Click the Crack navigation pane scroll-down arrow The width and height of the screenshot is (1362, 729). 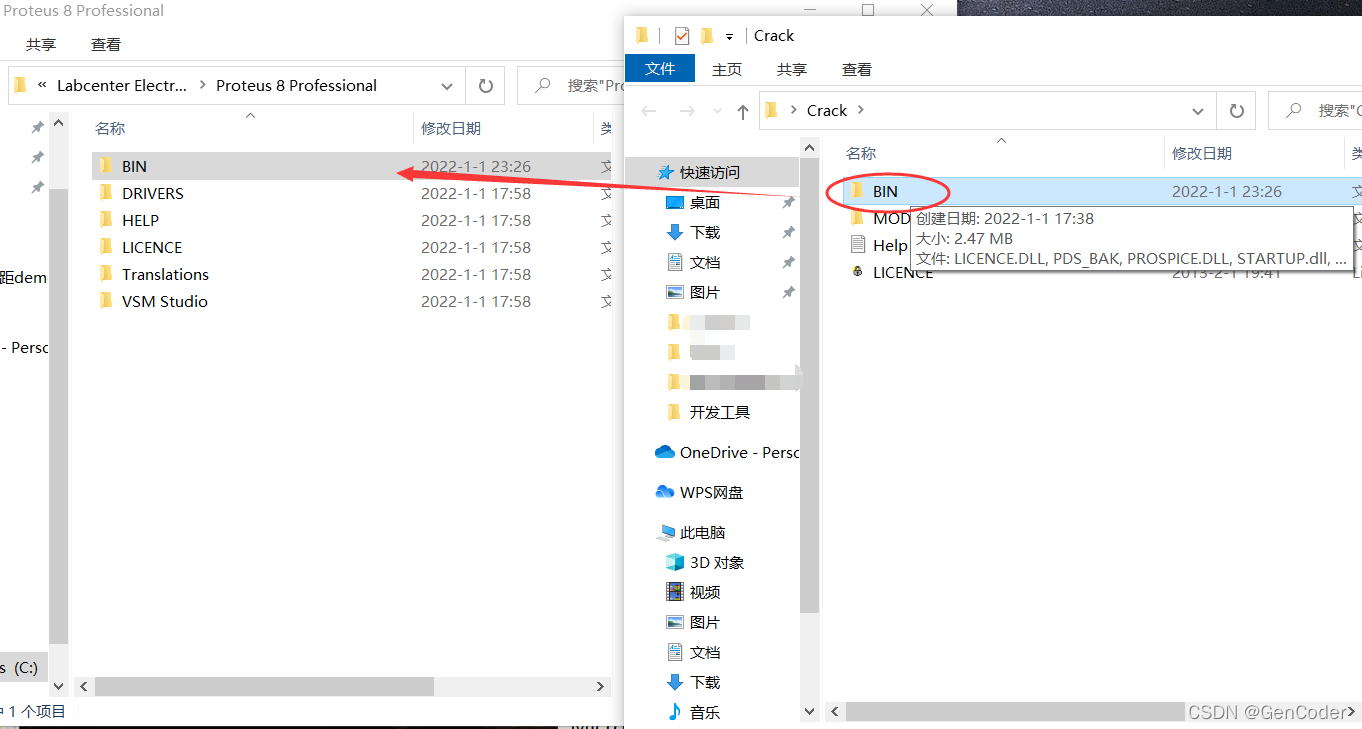coord(809,712)
